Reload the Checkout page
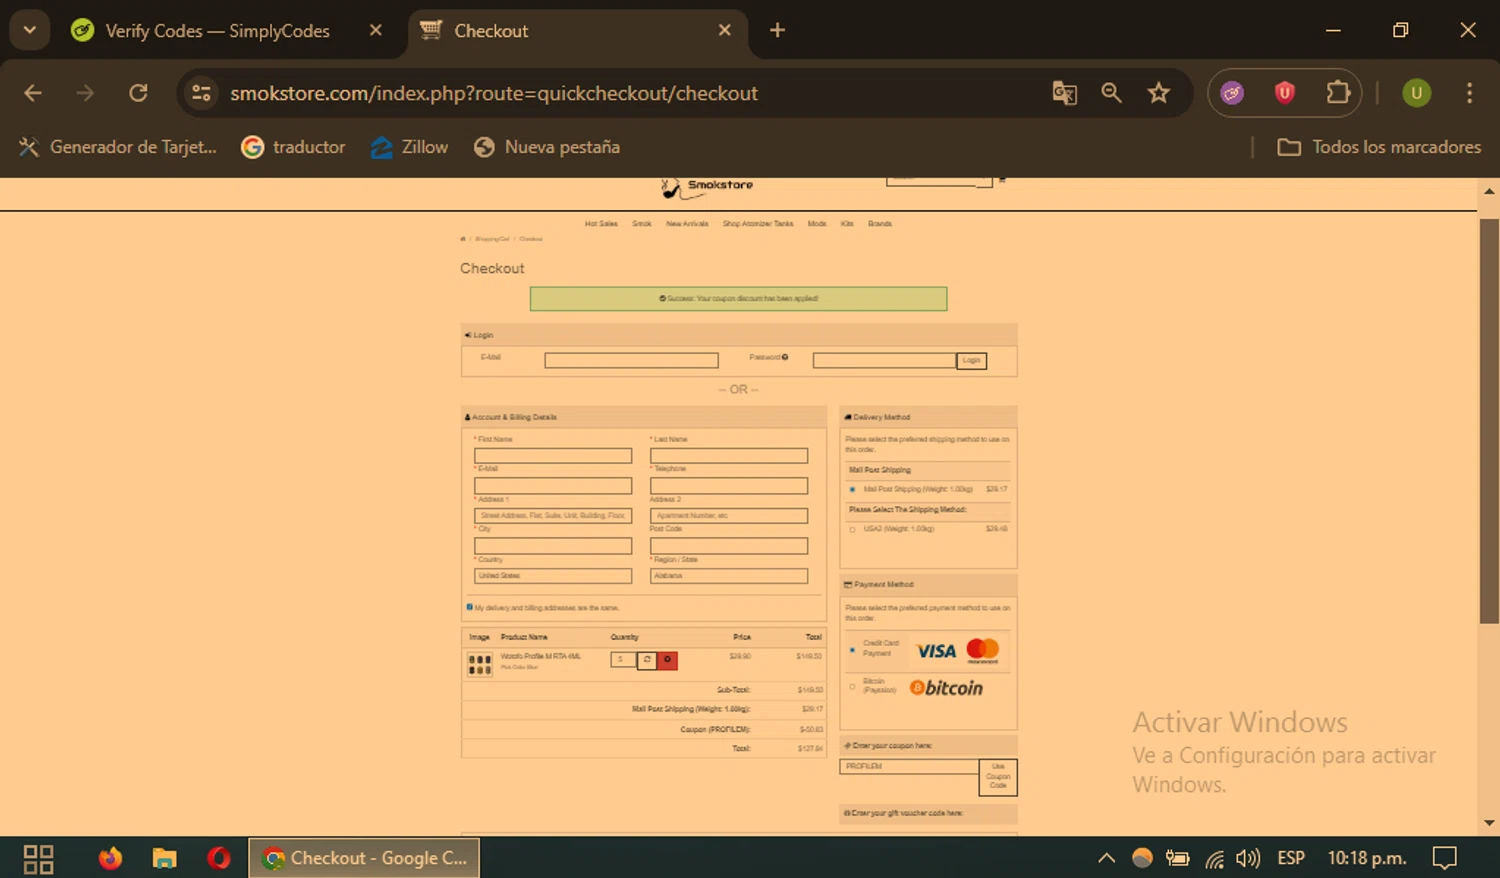 point(138,93)
